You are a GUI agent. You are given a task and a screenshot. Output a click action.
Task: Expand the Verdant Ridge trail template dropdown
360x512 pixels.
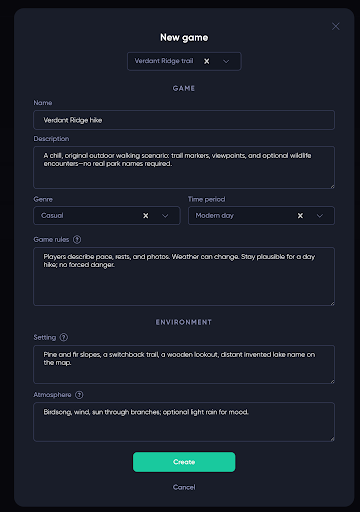click(x=226, y=61)
